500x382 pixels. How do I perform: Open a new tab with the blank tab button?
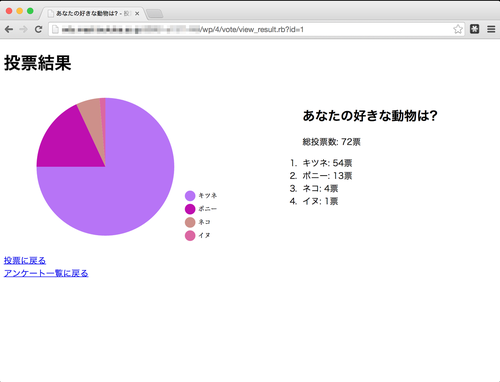click(155, 14)
